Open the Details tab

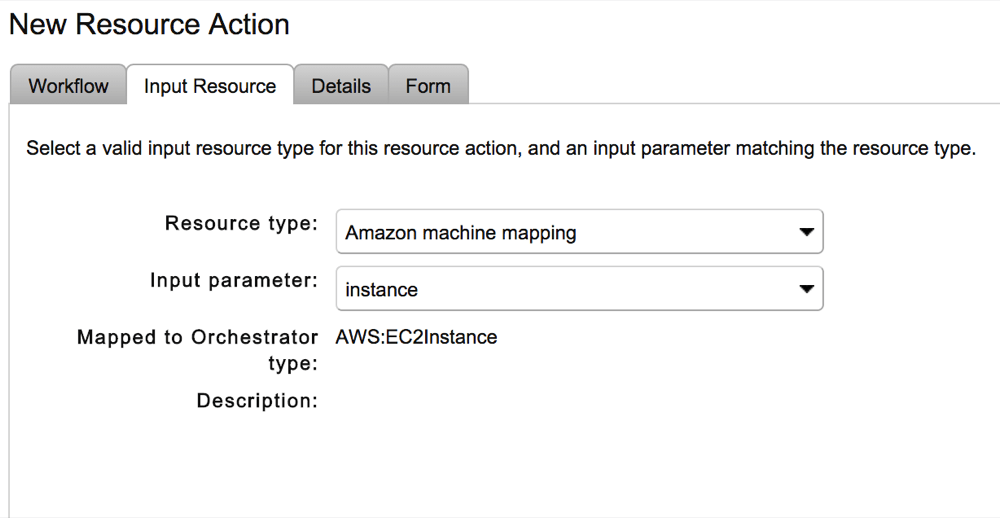pyautogui.click(x=341, y=86)
